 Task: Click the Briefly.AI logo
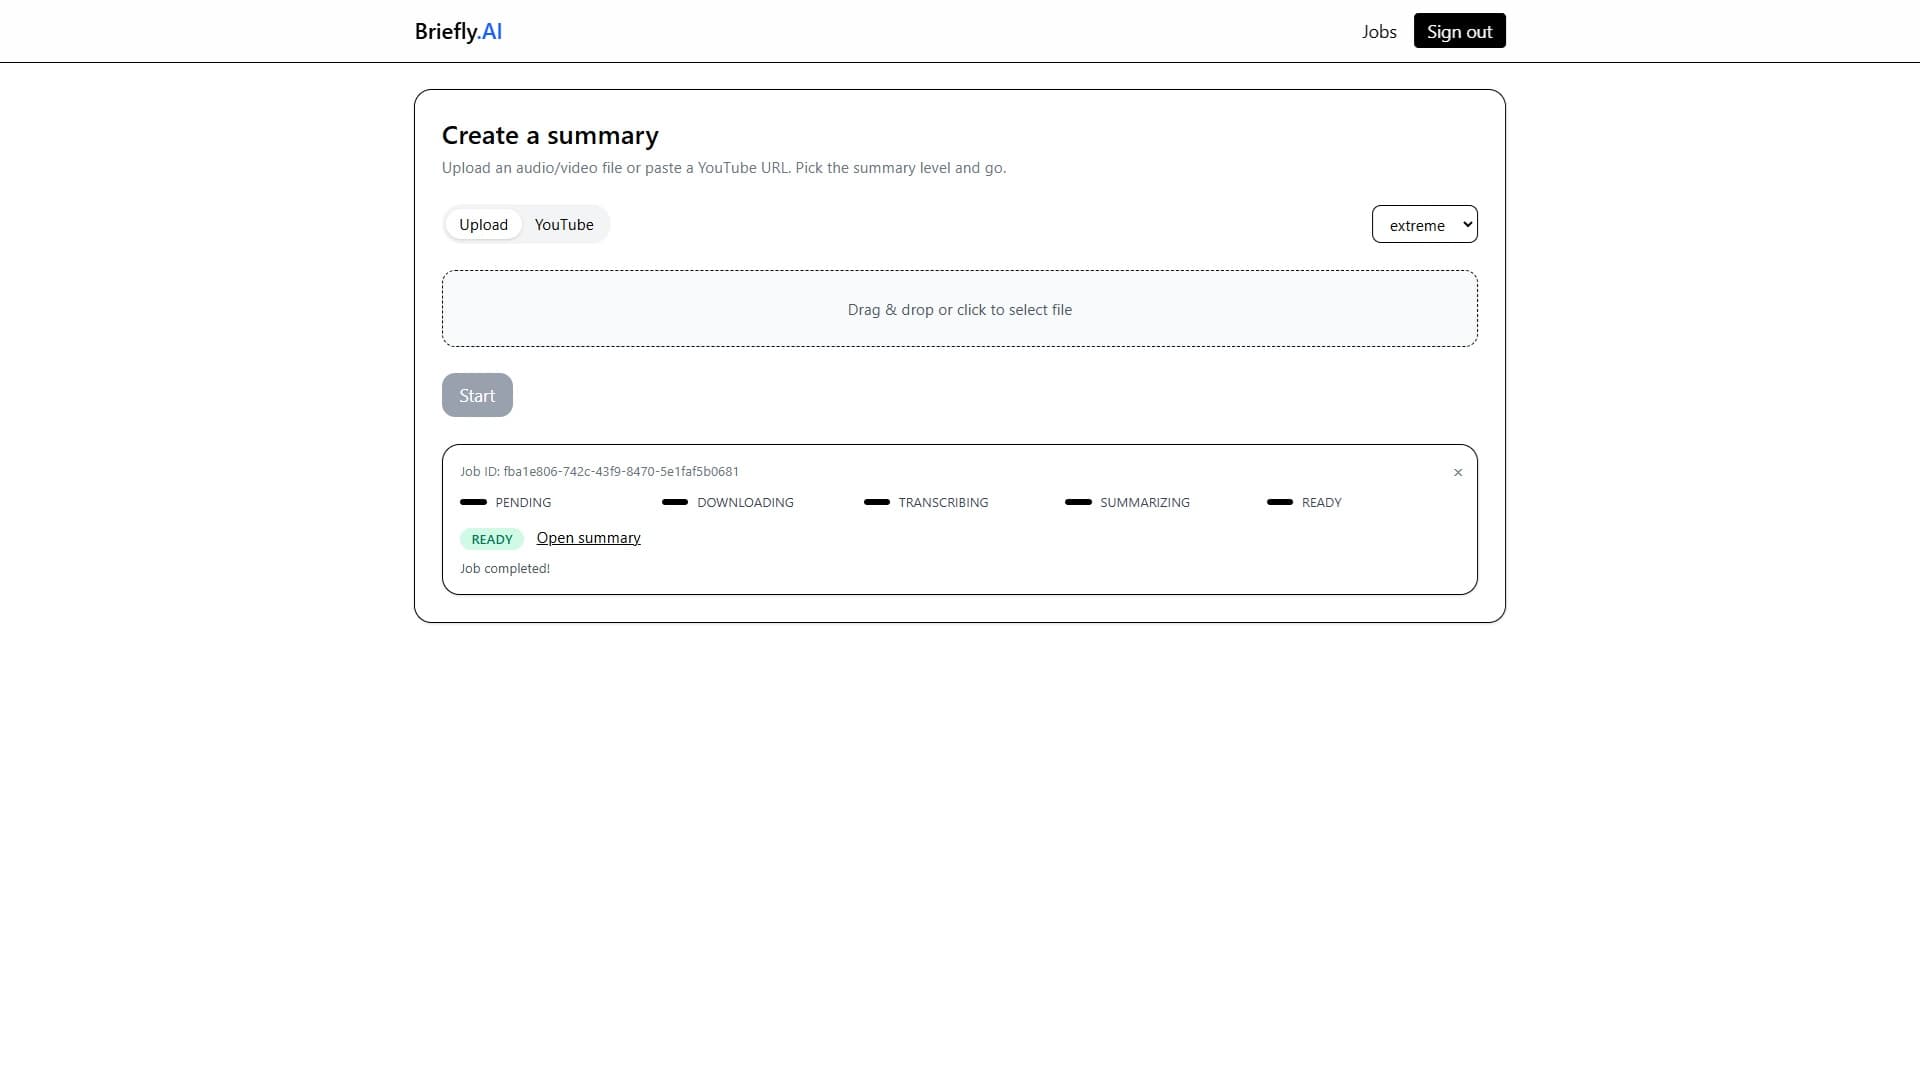pyautogui.click(x=457, y=31)
